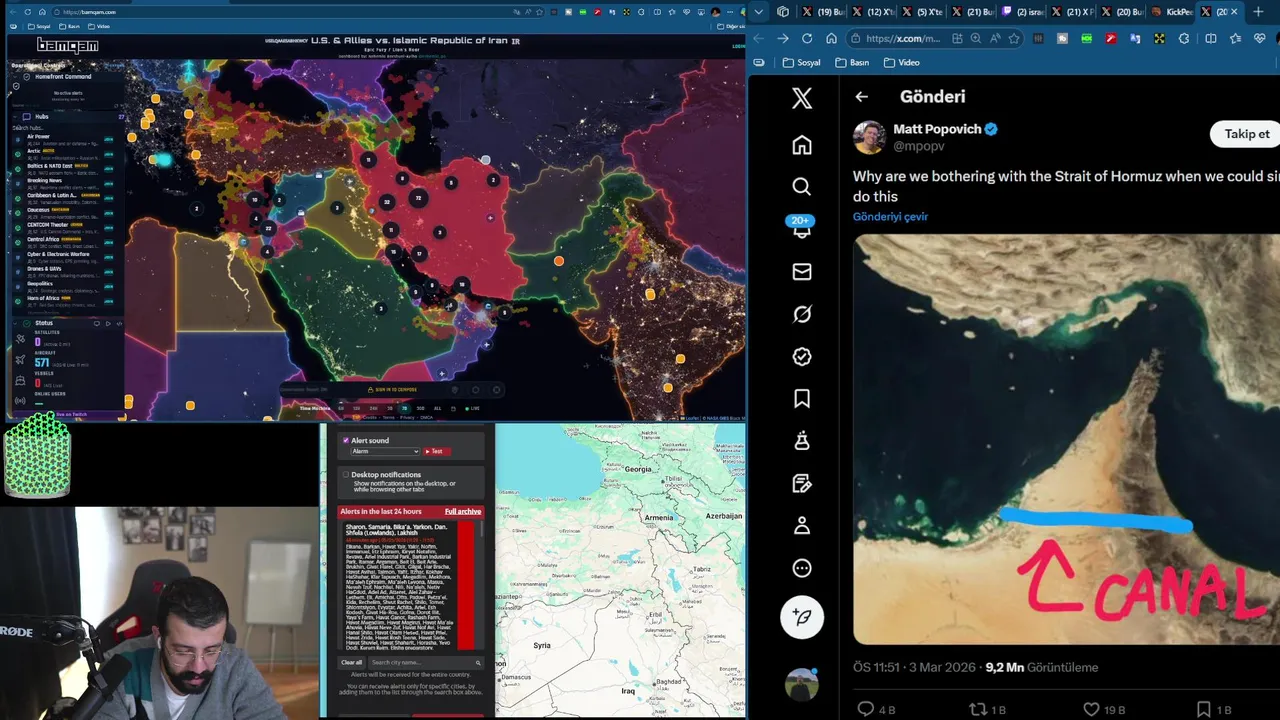Click the magnifier in Search city name field

[478, 663]
